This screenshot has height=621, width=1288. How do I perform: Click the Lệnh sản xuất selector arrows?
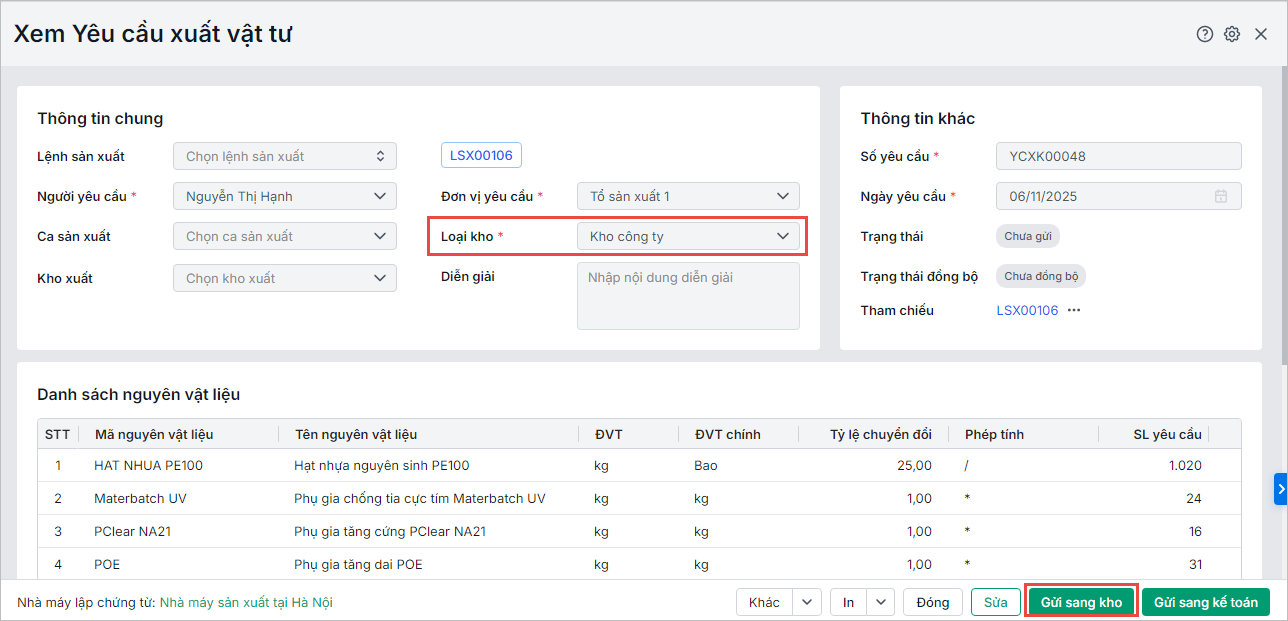tap(380, 156)
